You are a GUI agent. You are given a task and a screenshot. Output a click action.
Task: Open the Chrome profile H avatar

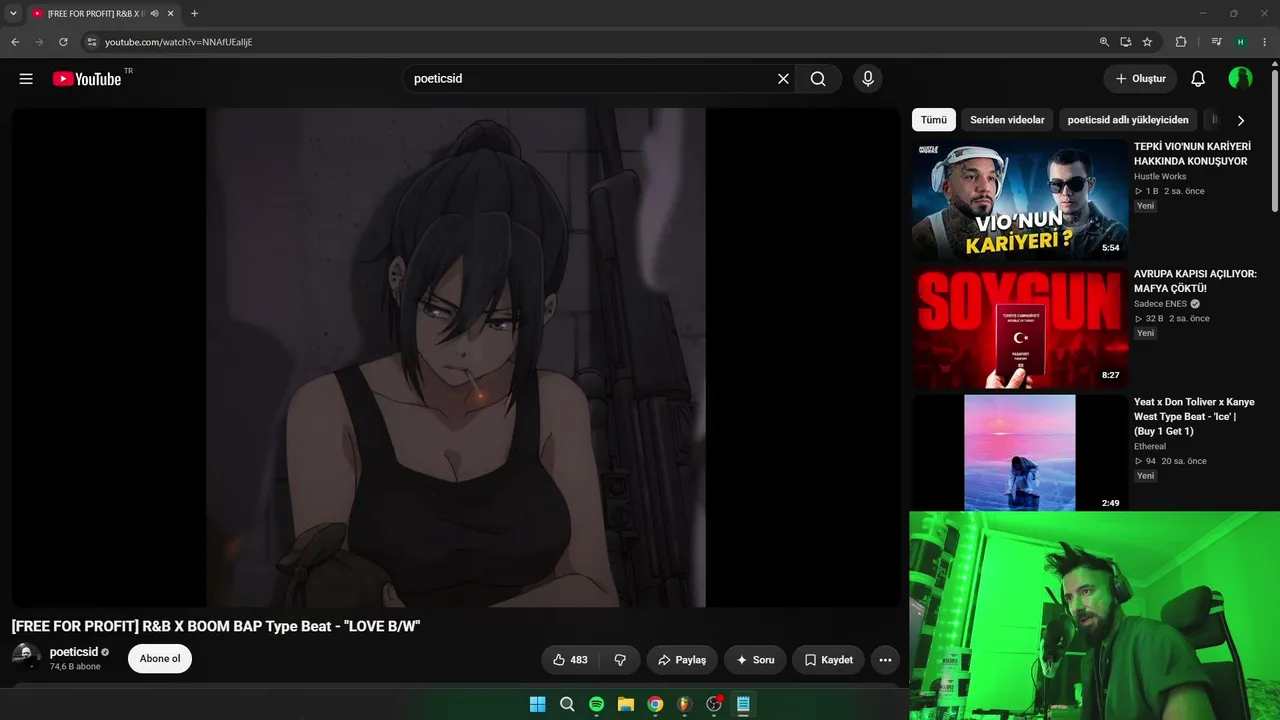[1240, 42]
